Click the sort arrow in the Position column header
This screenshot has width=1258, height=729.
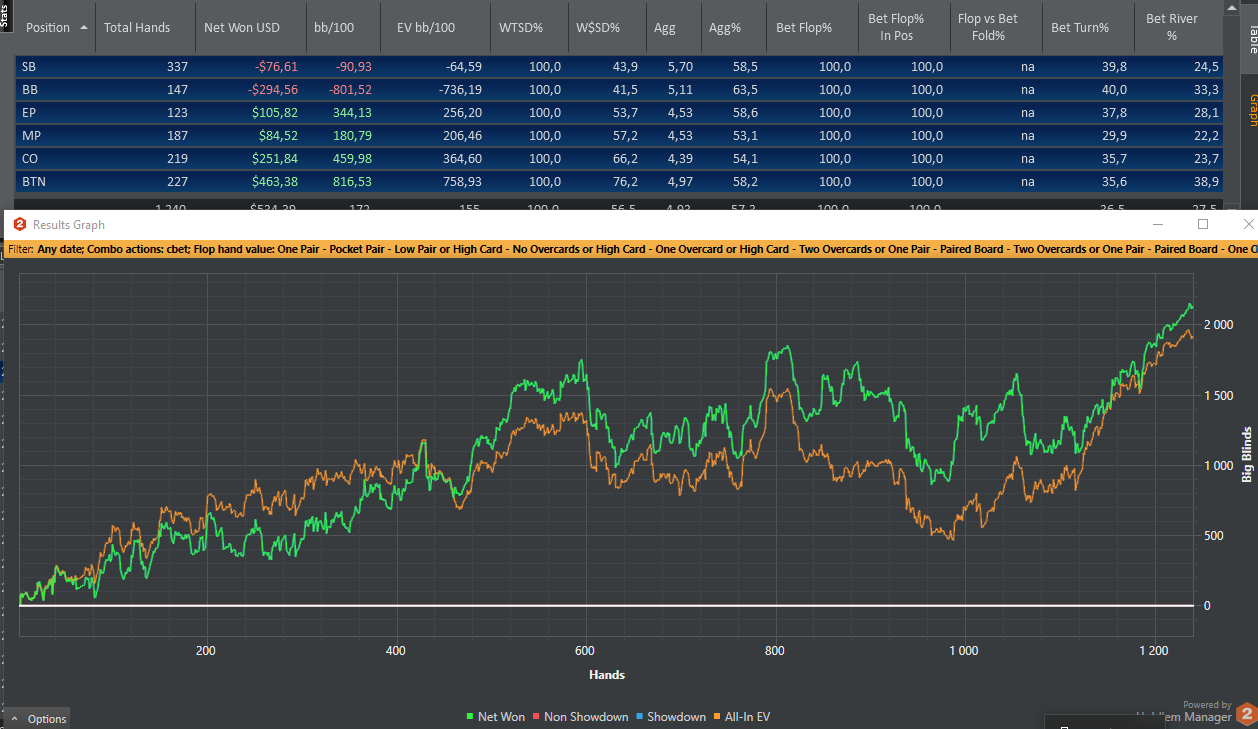point(83,27)
